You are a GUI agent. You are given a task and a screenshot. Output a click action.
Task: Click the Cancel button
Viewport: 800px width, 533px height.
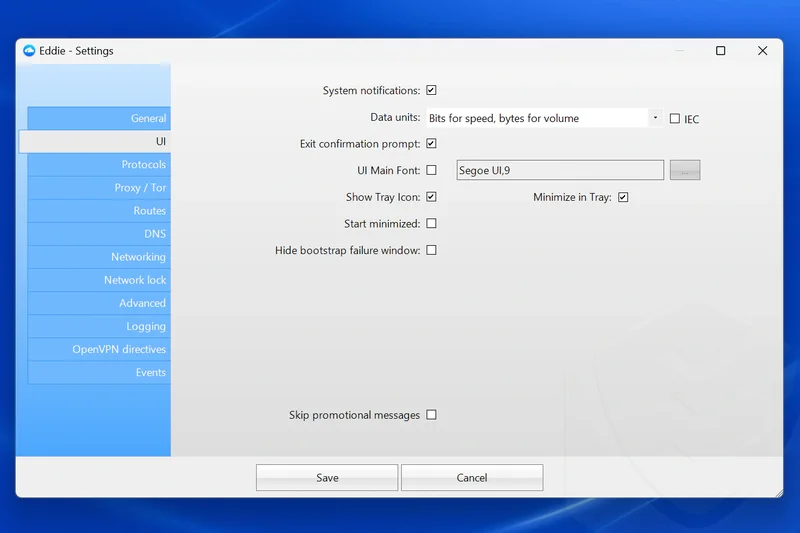pyautogui.click(x=472, y=478)
